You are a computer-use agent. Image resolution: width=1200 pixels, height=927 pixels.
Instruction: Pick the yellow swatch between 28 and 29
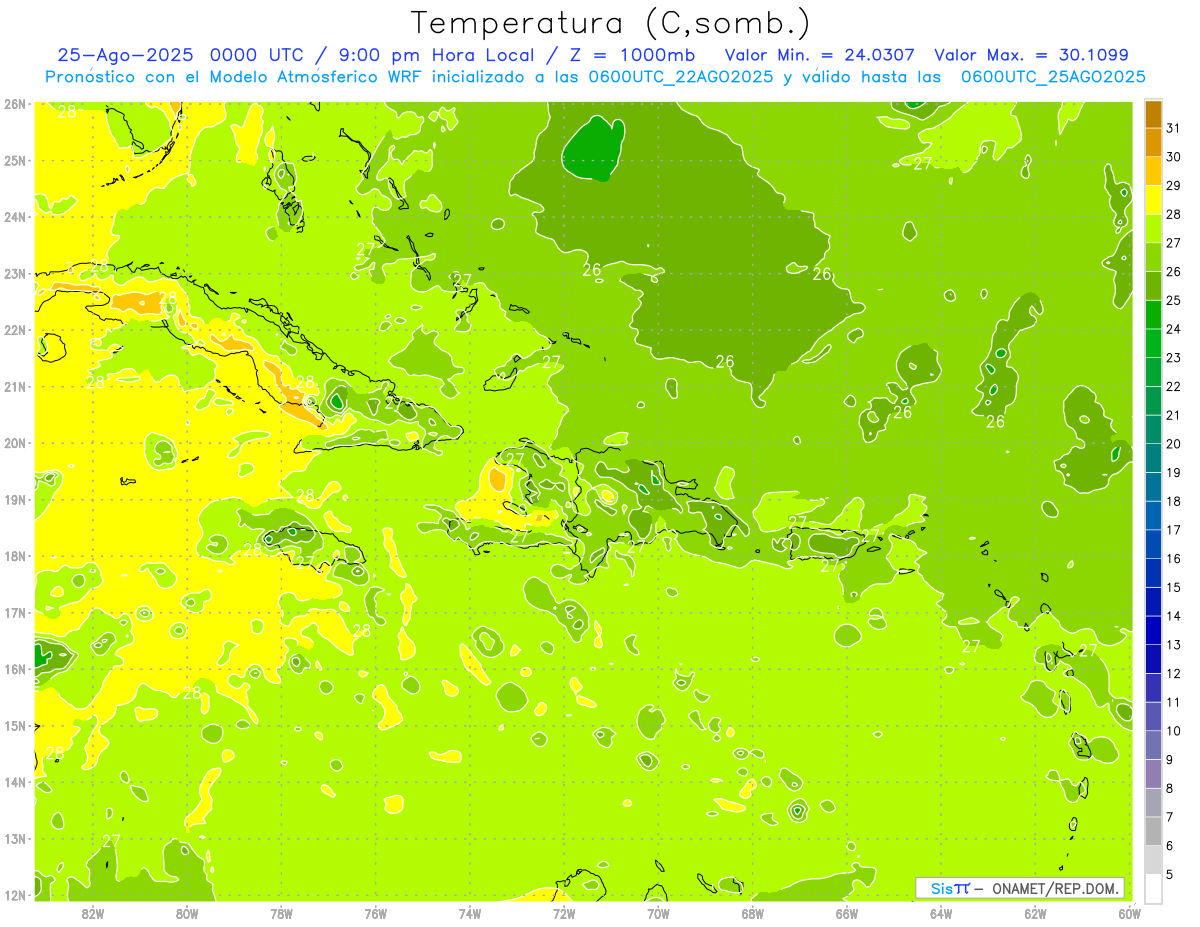[1153, 199]
